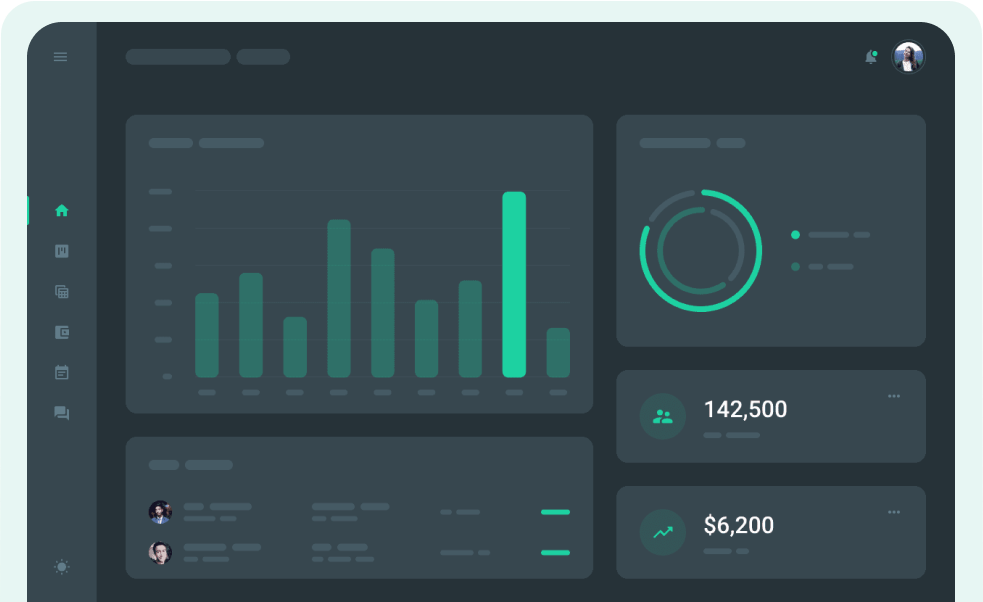Click the green status bar in second list row
The image size is (983, 602).
555,552
